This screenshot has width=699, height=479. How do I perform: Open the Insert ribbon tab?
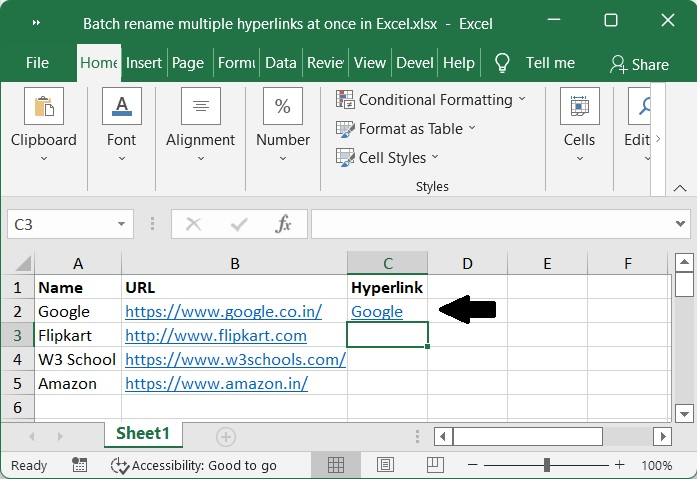144,62
